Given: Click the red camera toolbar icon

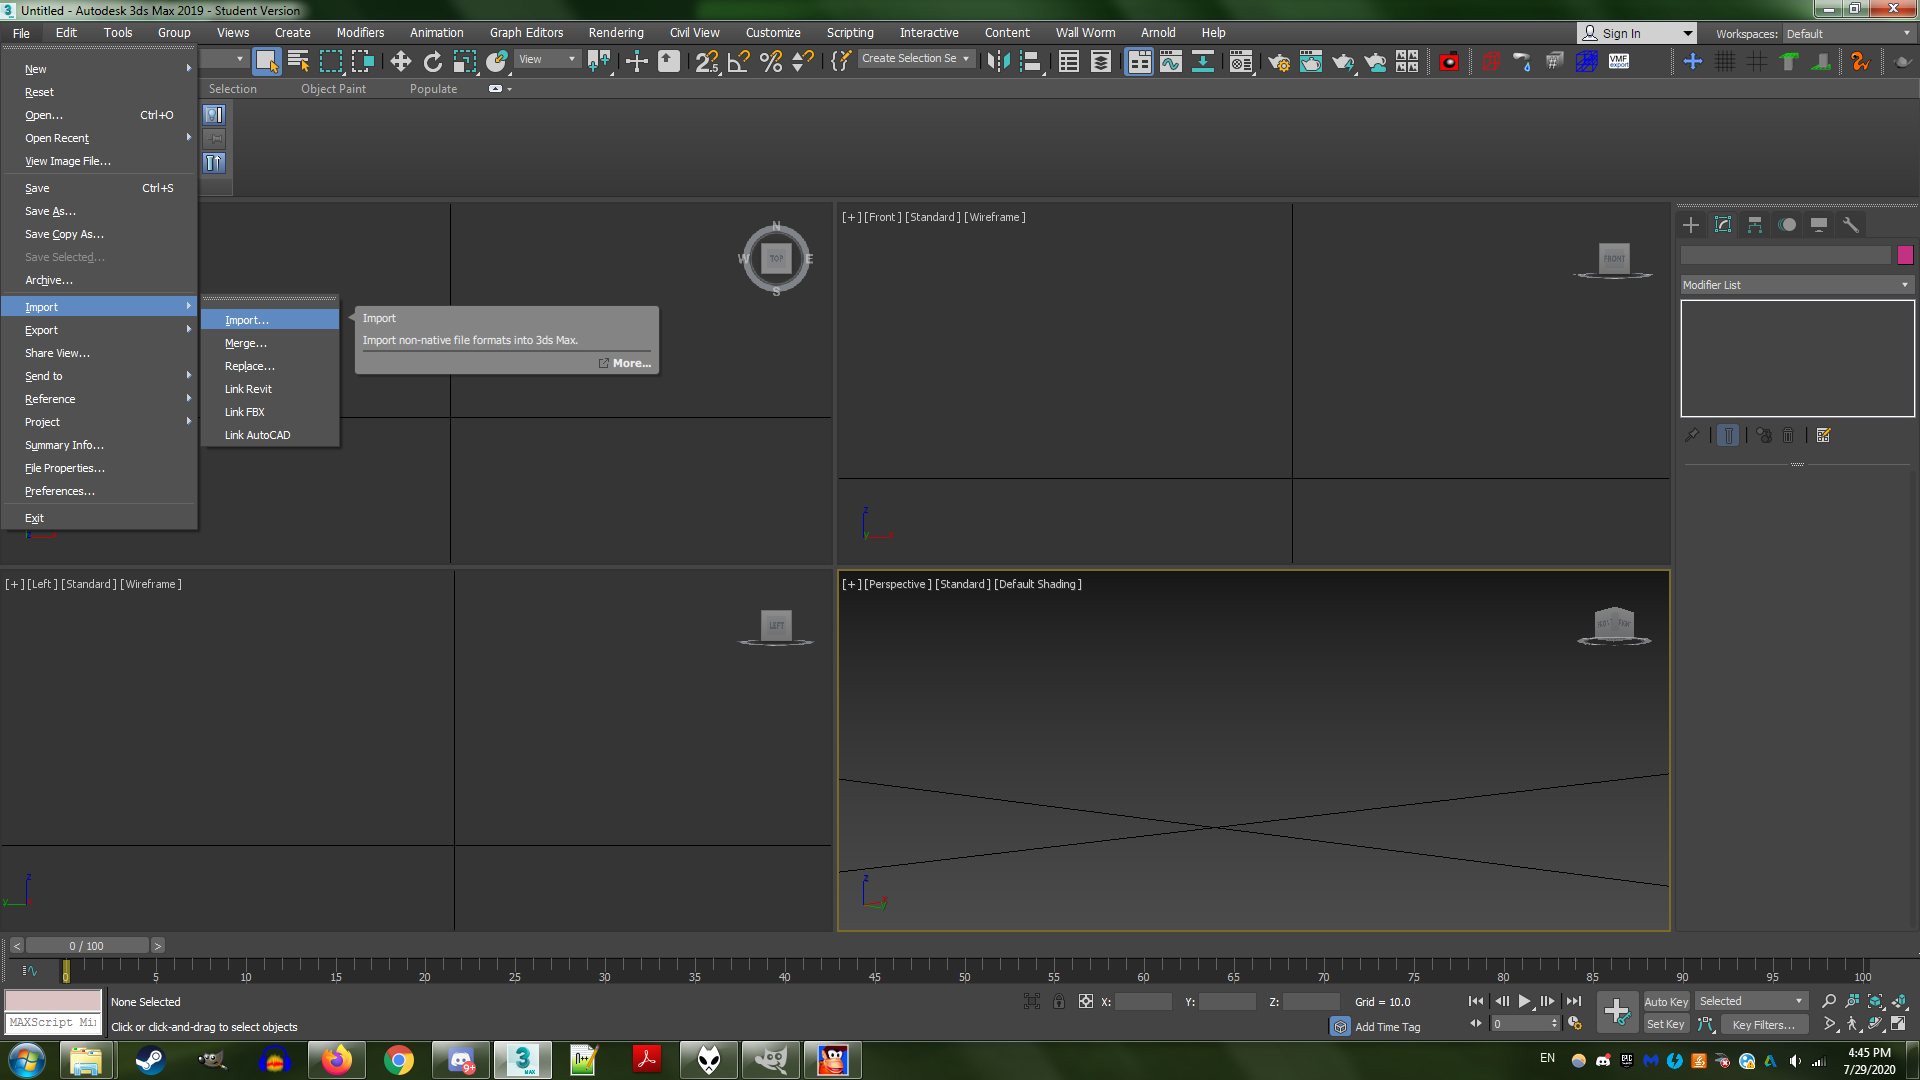Looking at the screenshot, I should pos(1449,61).
